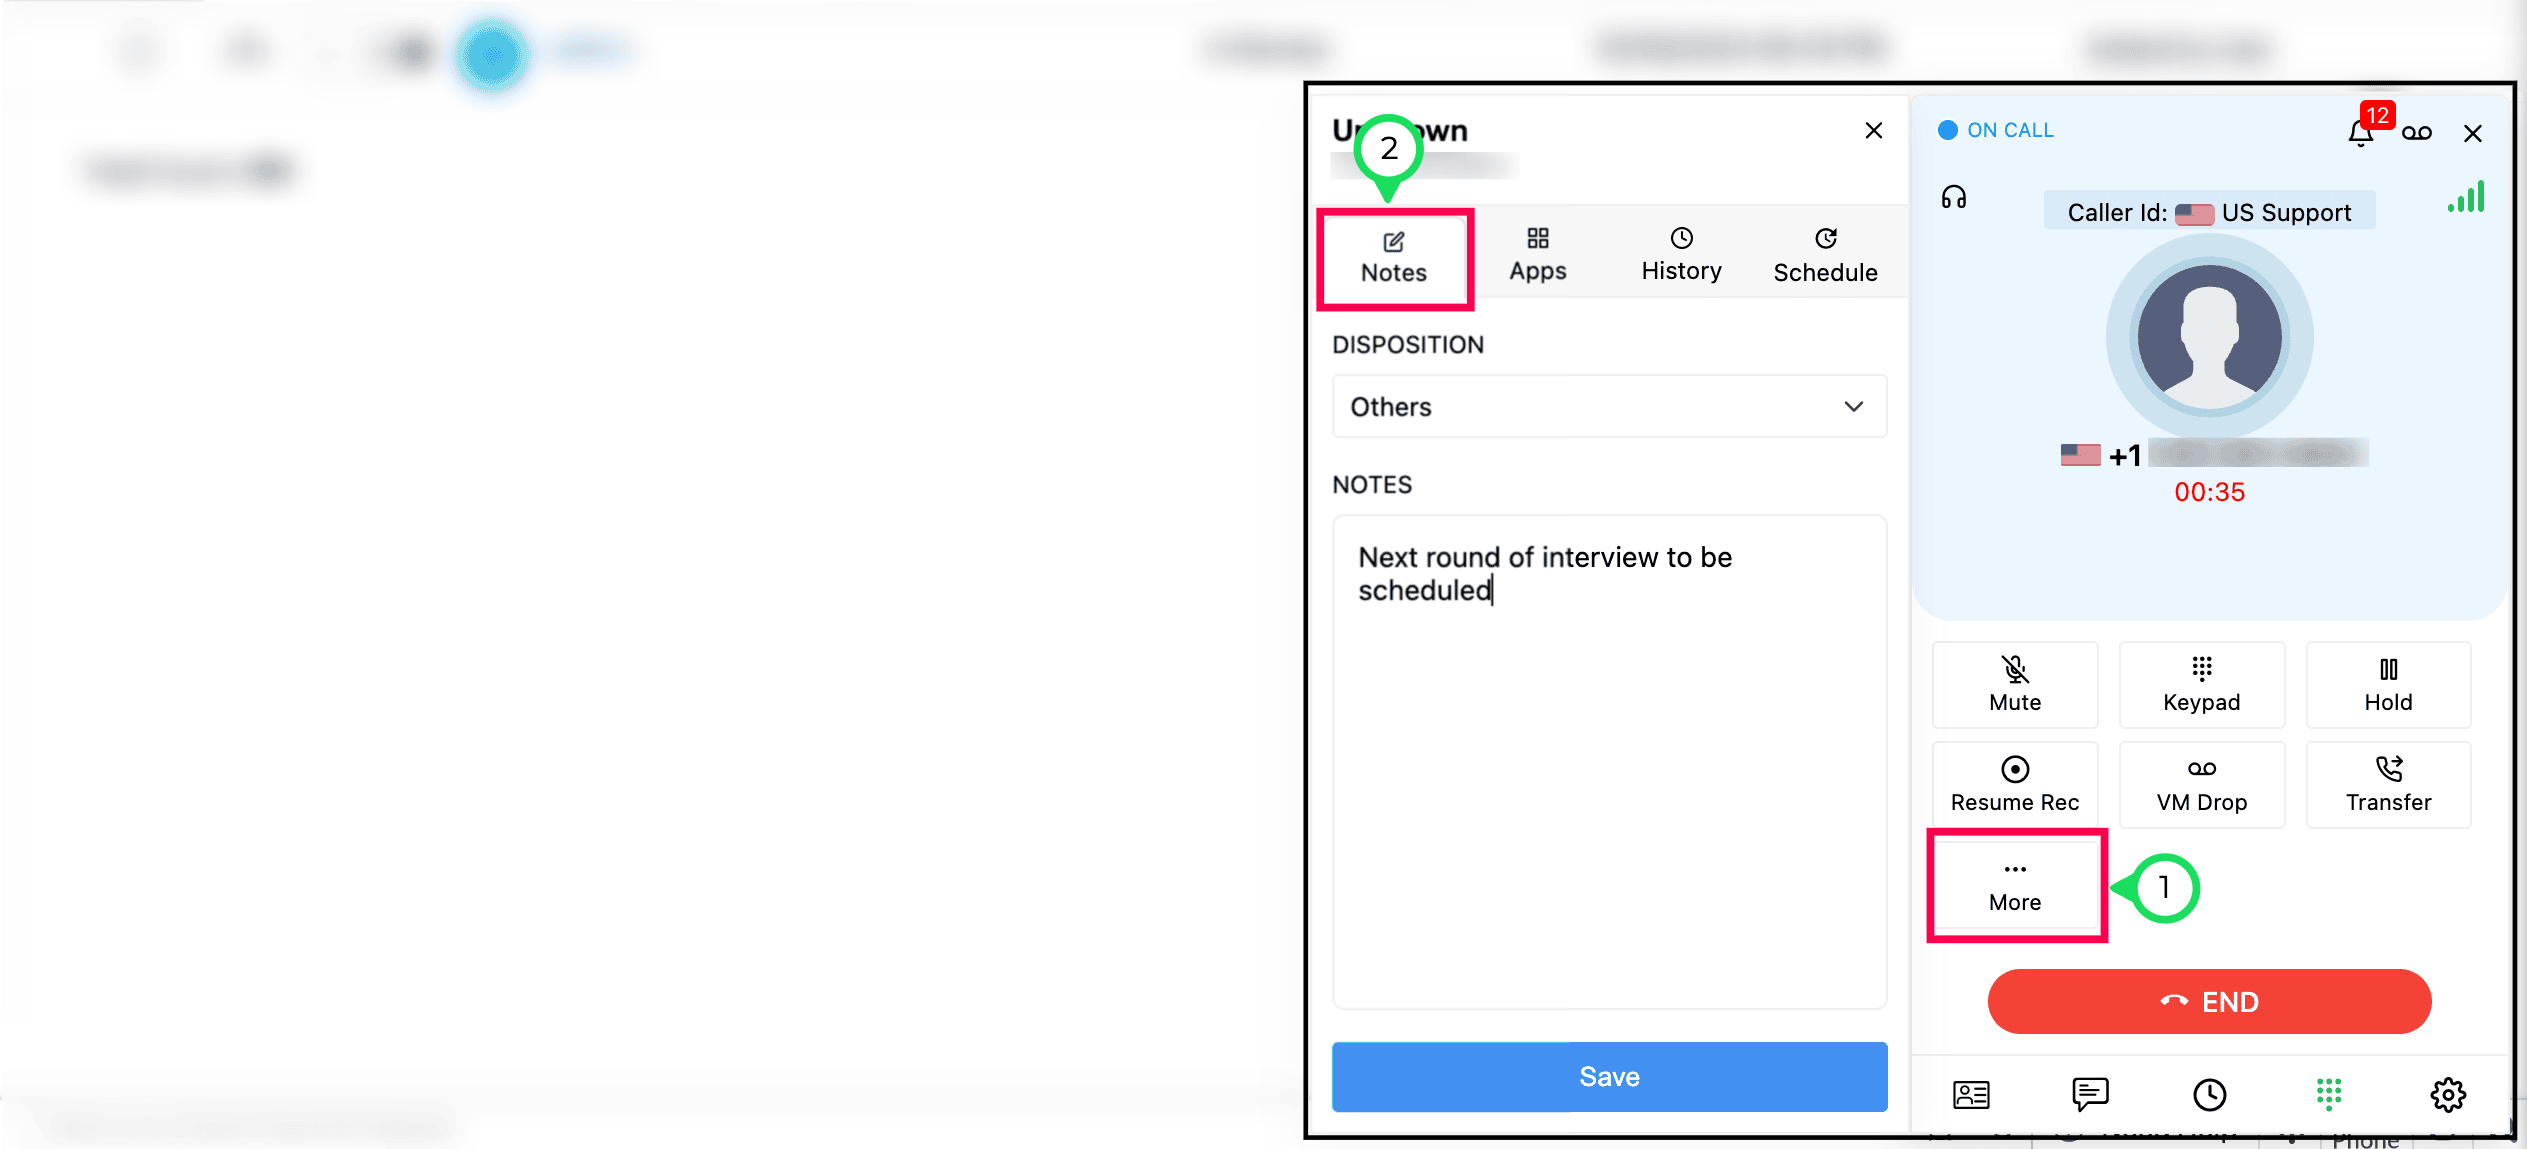Switch to the Apps tab
2527x1149 pixels.
pos(1538,254)
